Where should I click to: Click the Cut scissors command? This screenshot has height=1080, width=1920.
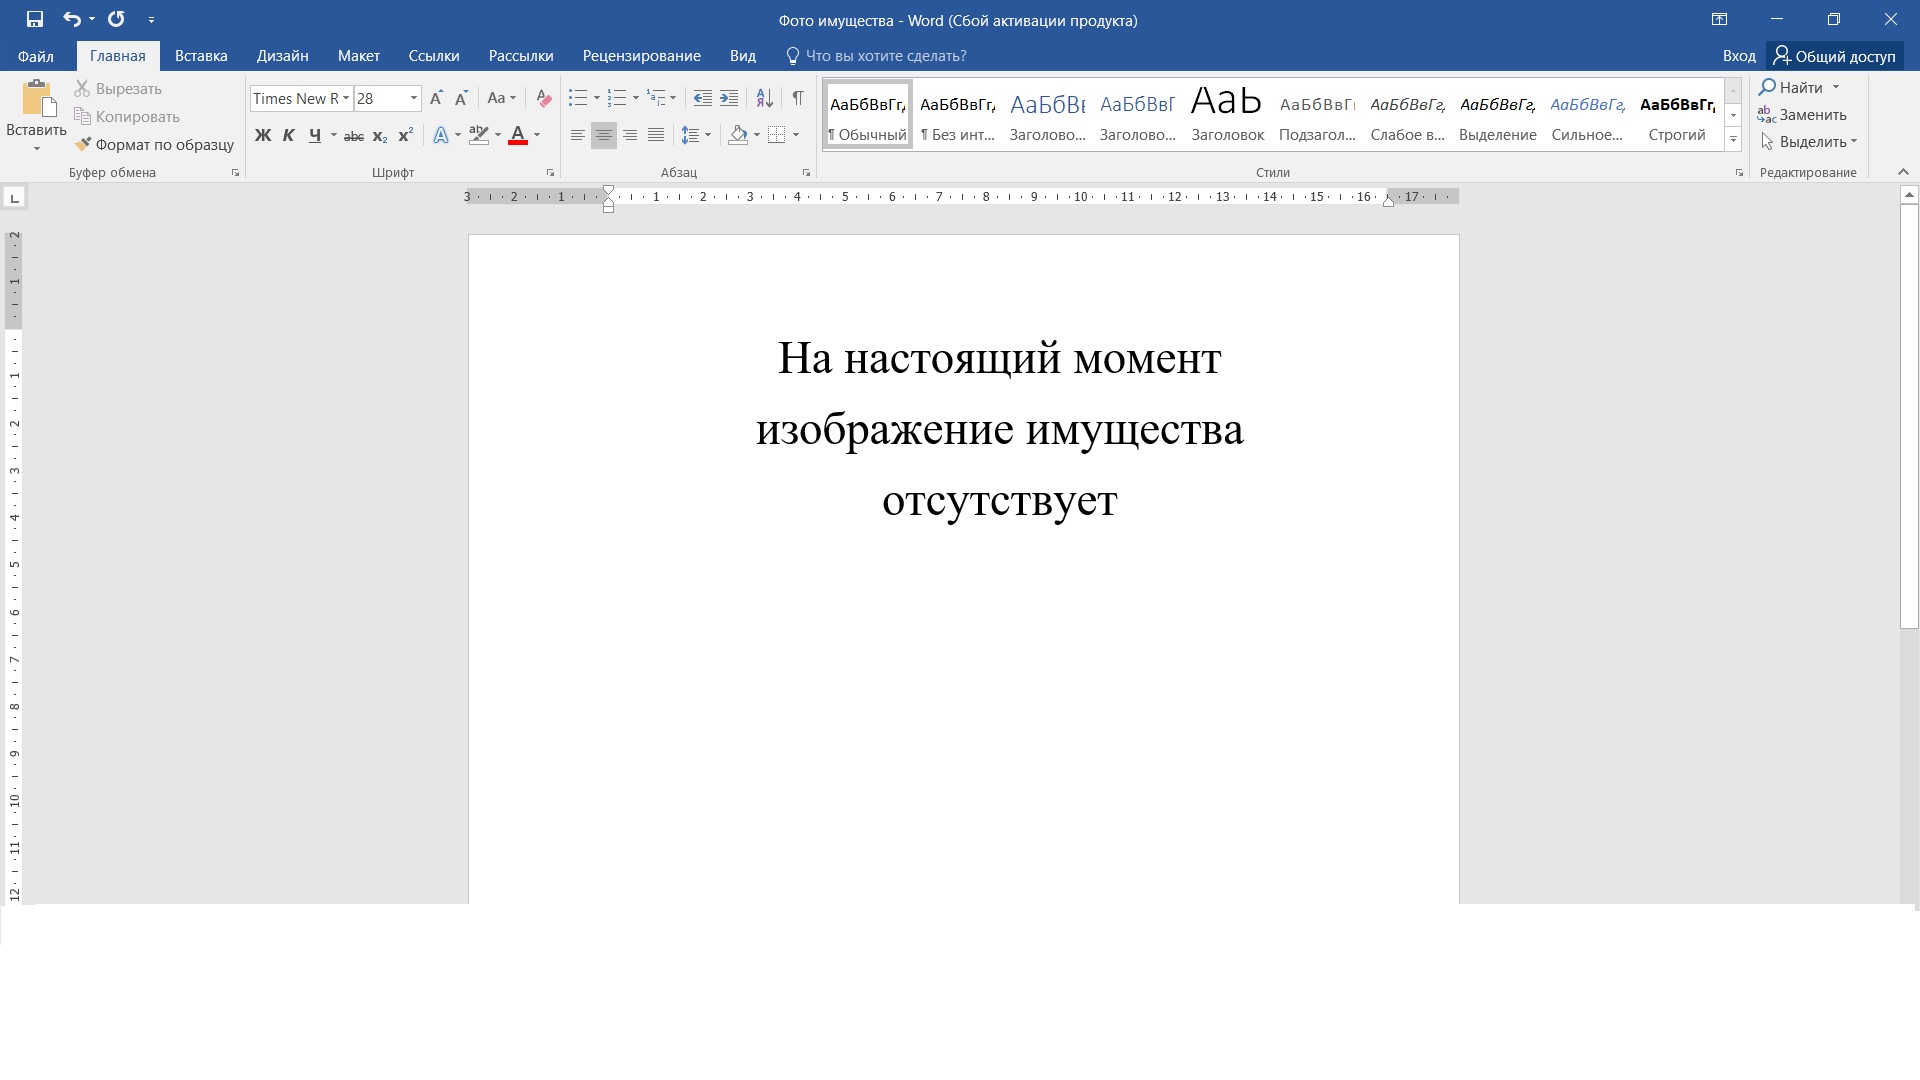[x=118, y=89]
